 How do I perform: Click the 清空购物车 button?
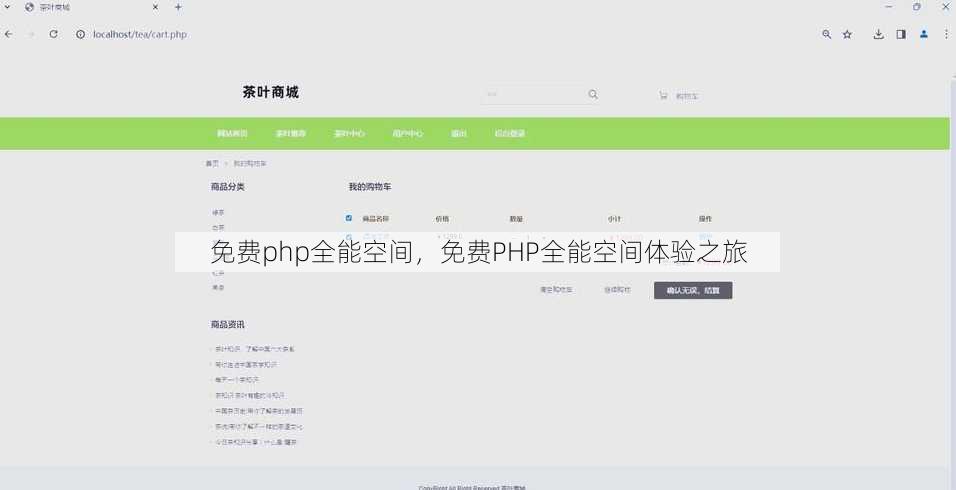tap(556, 290)
